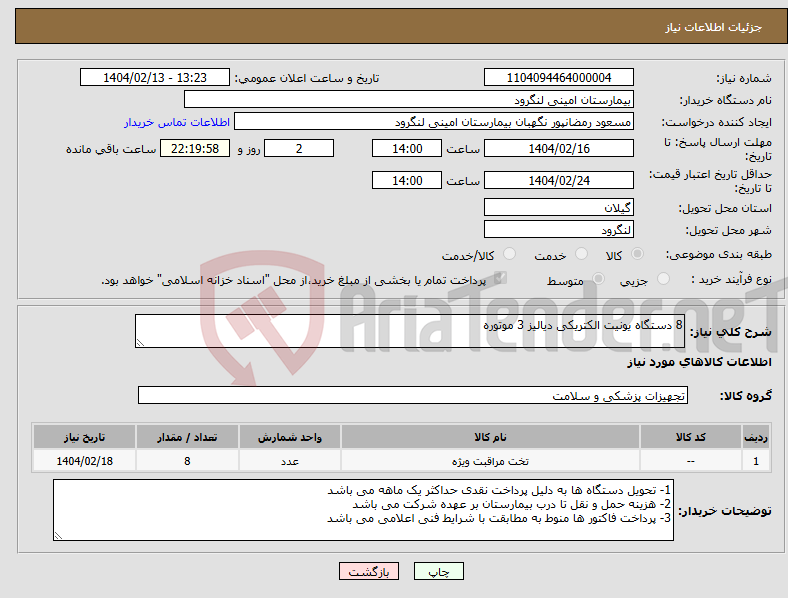
Task: Click the general description textarea about dialysis units
Action: coord(410,331)
